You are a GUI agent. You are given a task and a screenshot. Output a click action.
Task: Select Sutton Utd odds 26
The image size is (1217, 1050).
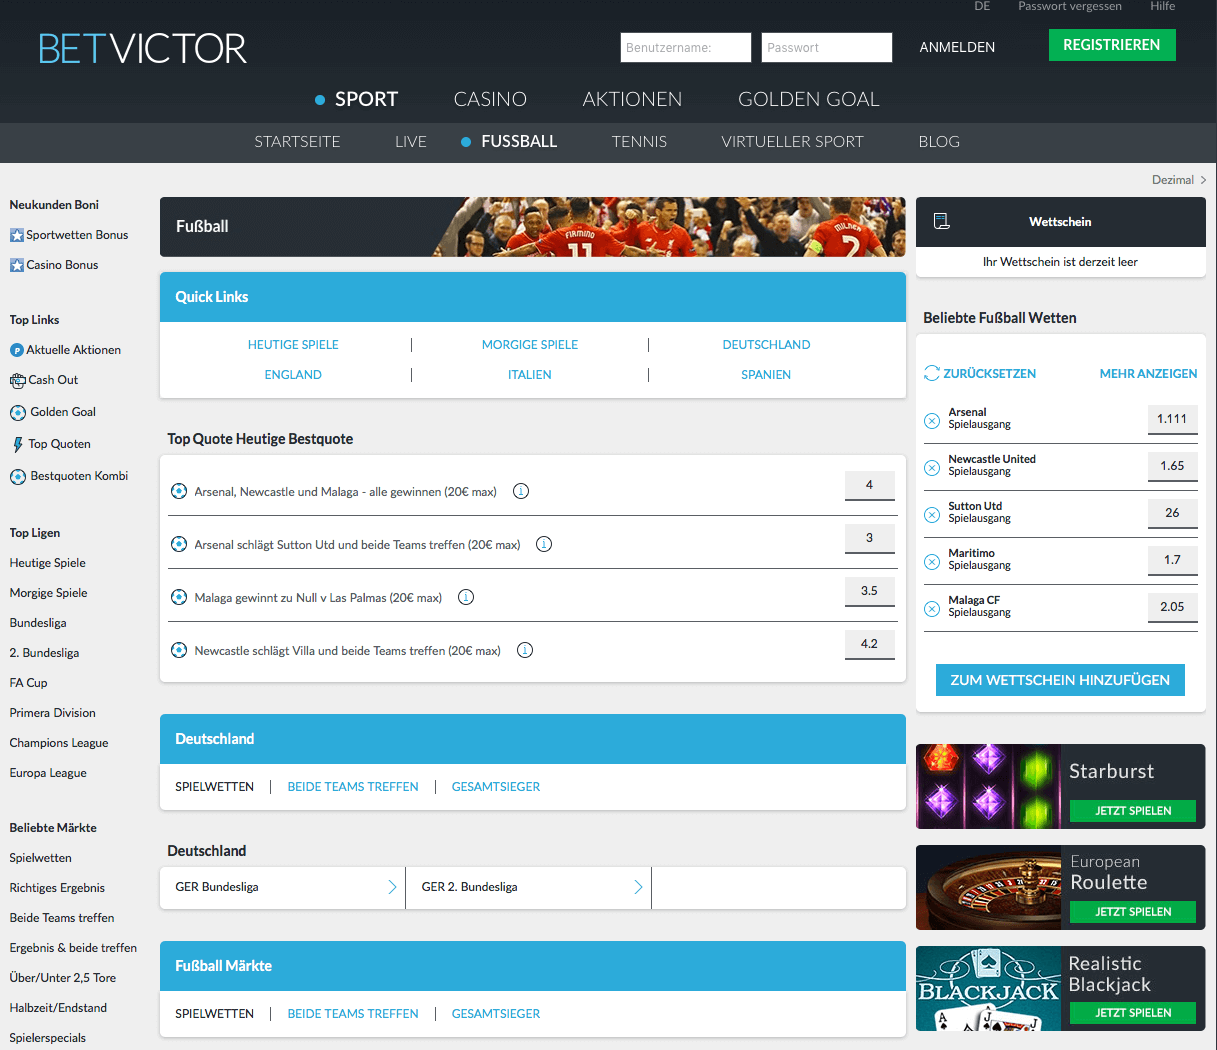1172,513
